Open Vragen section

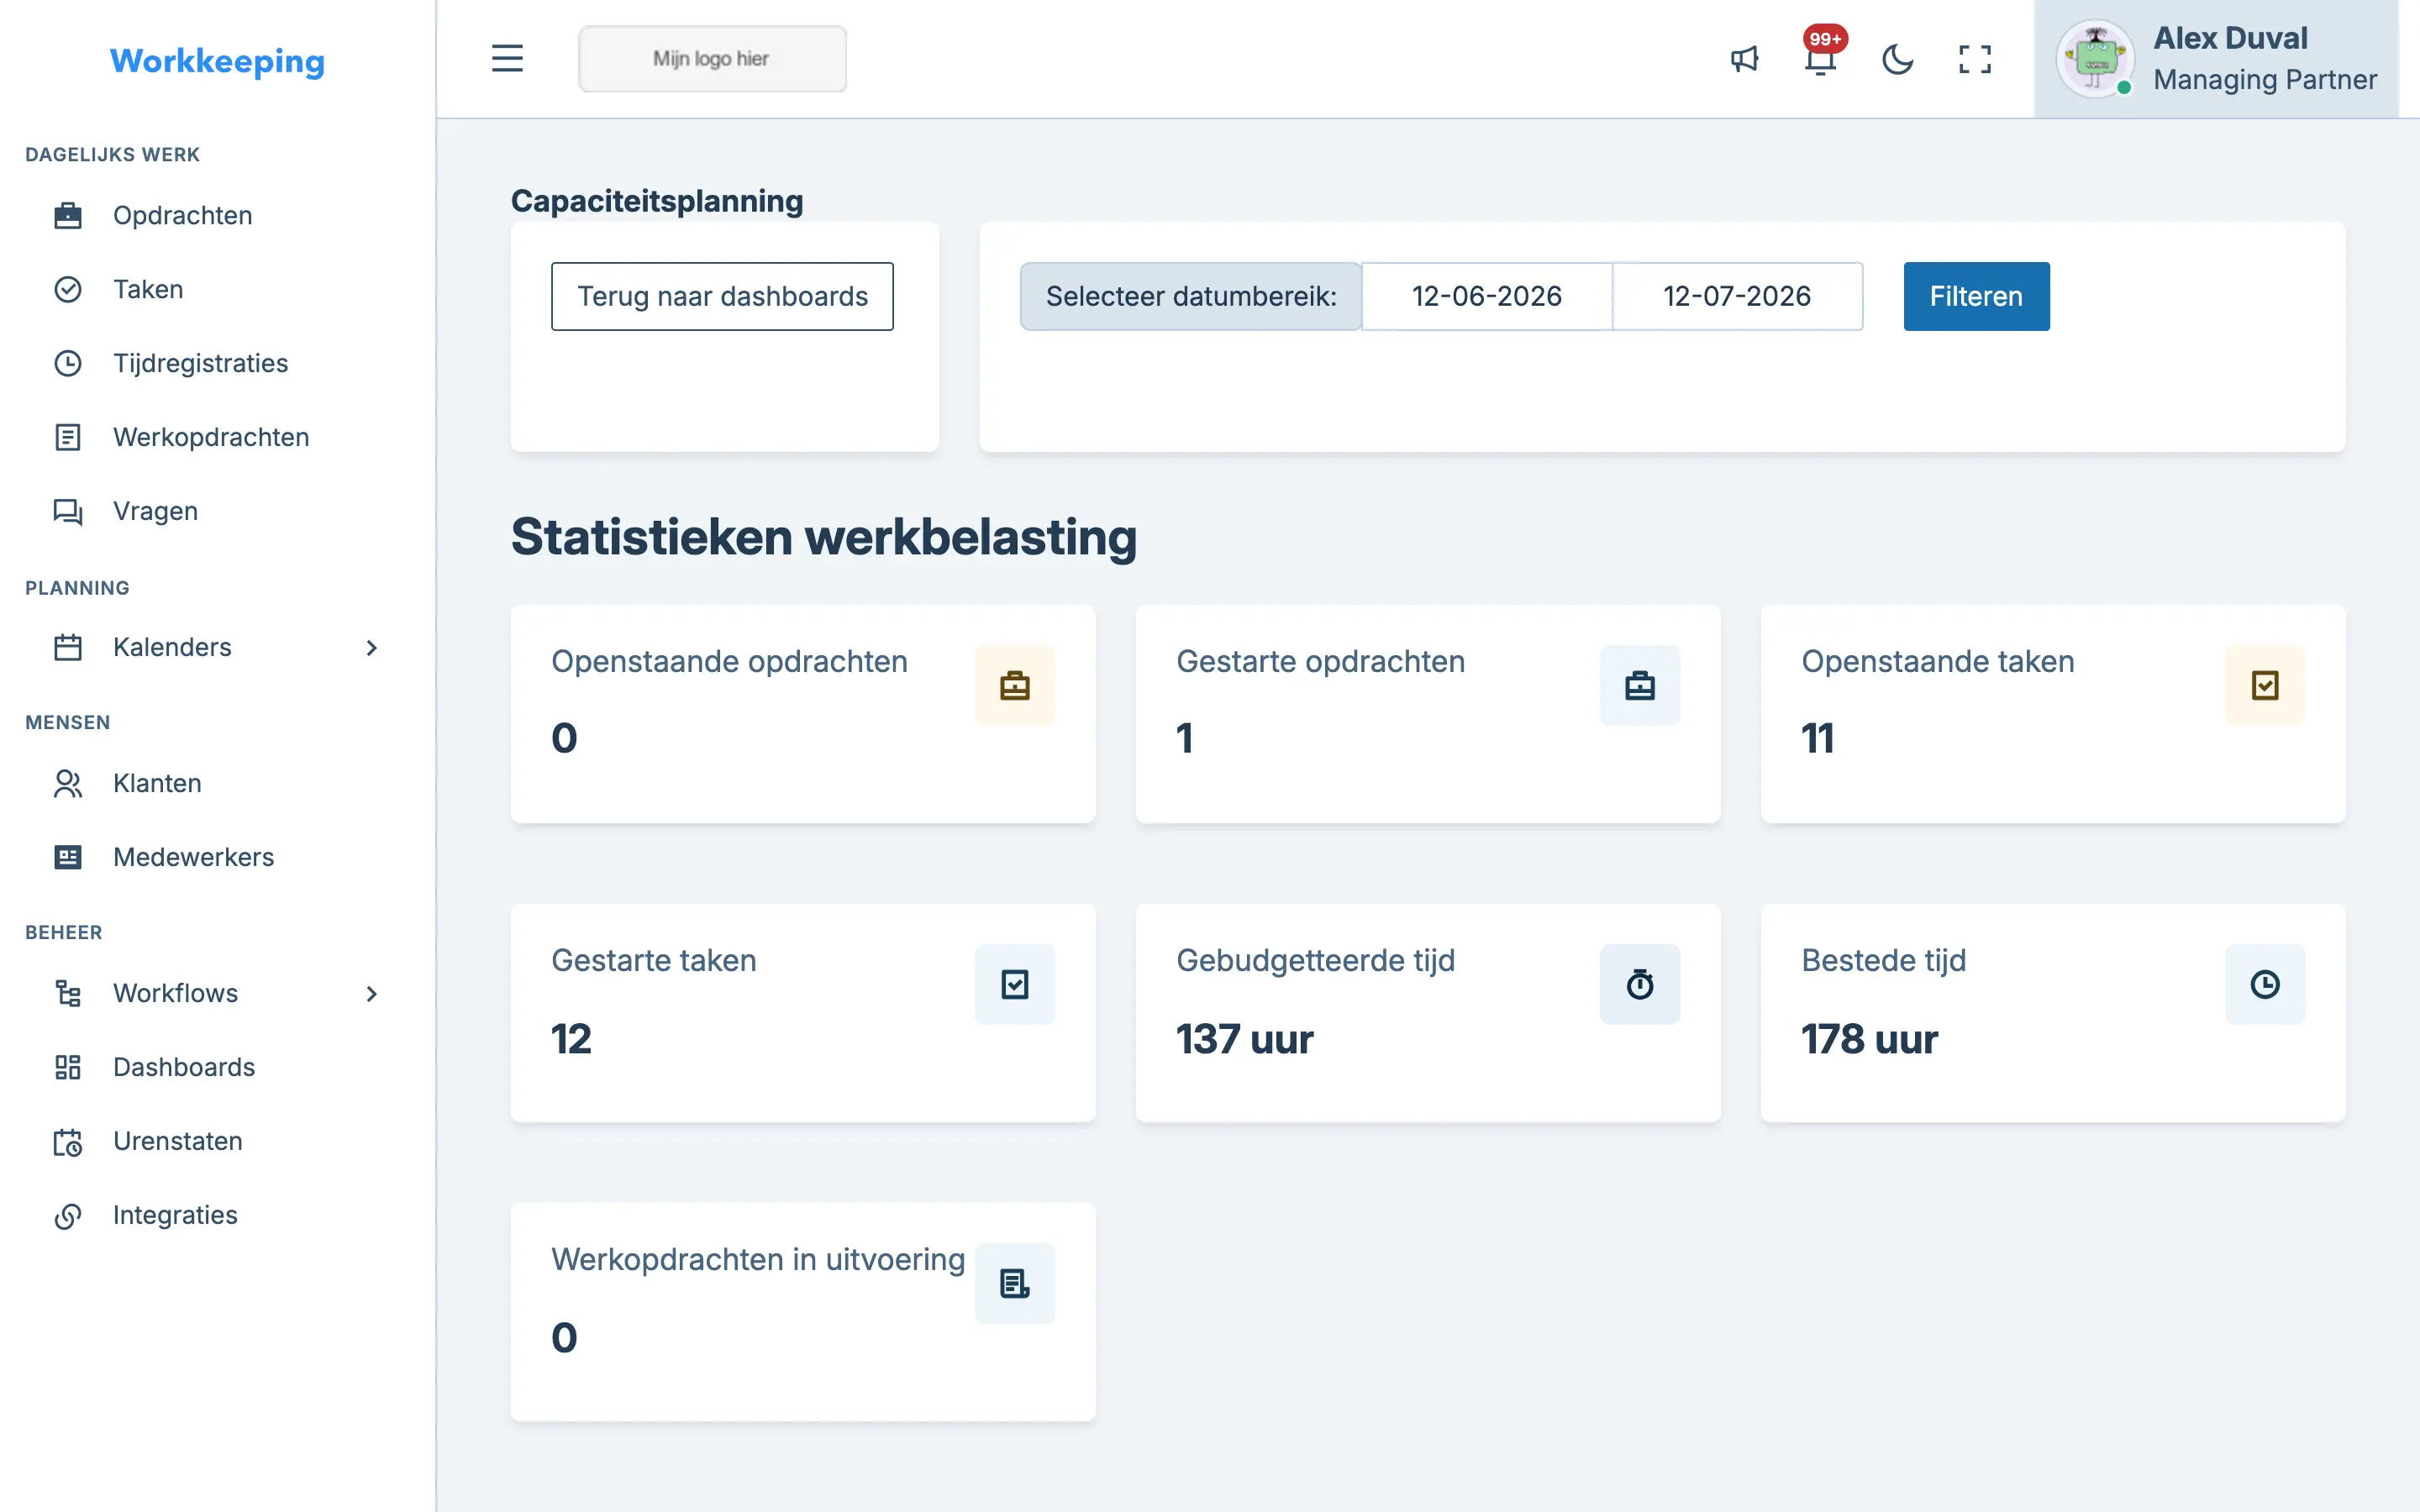(155, 511)
